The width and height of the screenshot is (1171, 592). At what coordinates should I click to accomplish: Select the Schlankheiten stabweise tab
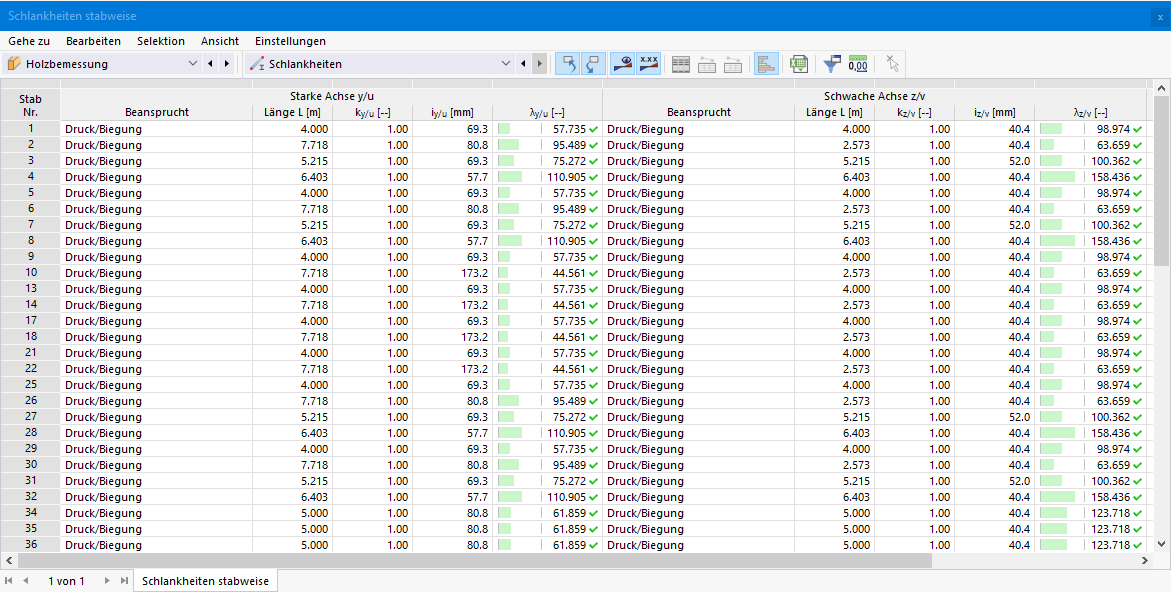205,581
